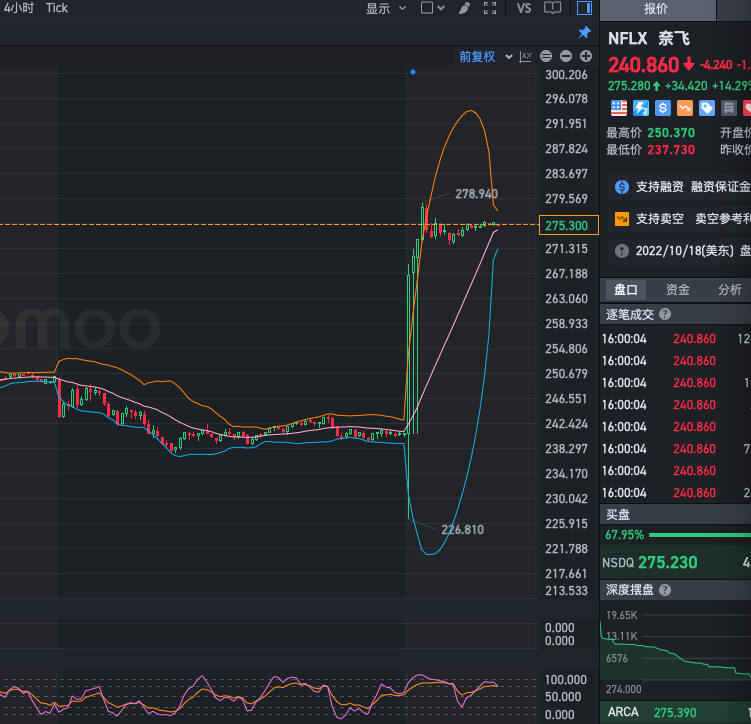This screenshot has height=724, width=751.
Task: Open the XY axis settings icon
Action: click(x=525, y=57)
